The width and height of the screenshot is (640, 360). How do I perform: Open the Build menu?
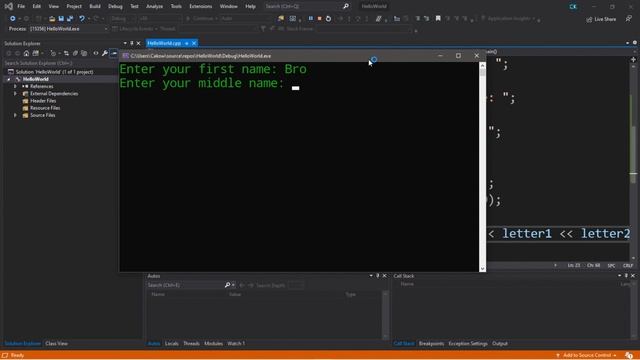pos(95,7)
